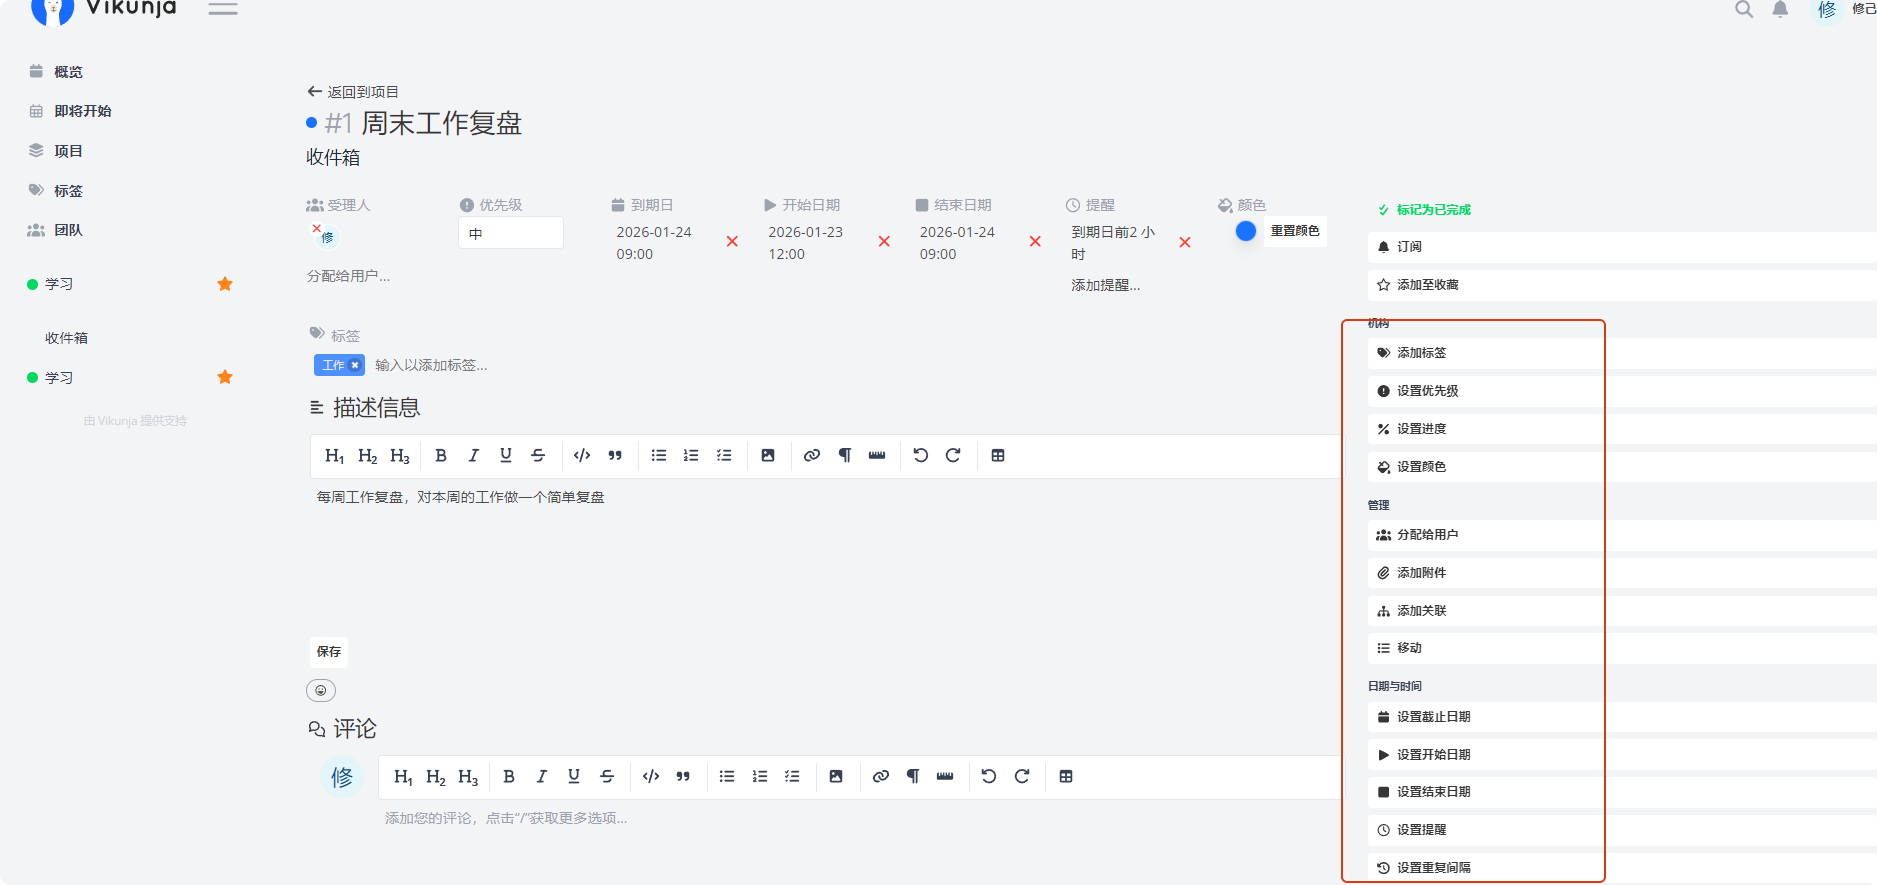Add emoji reaction below the description

coord(321,690)
